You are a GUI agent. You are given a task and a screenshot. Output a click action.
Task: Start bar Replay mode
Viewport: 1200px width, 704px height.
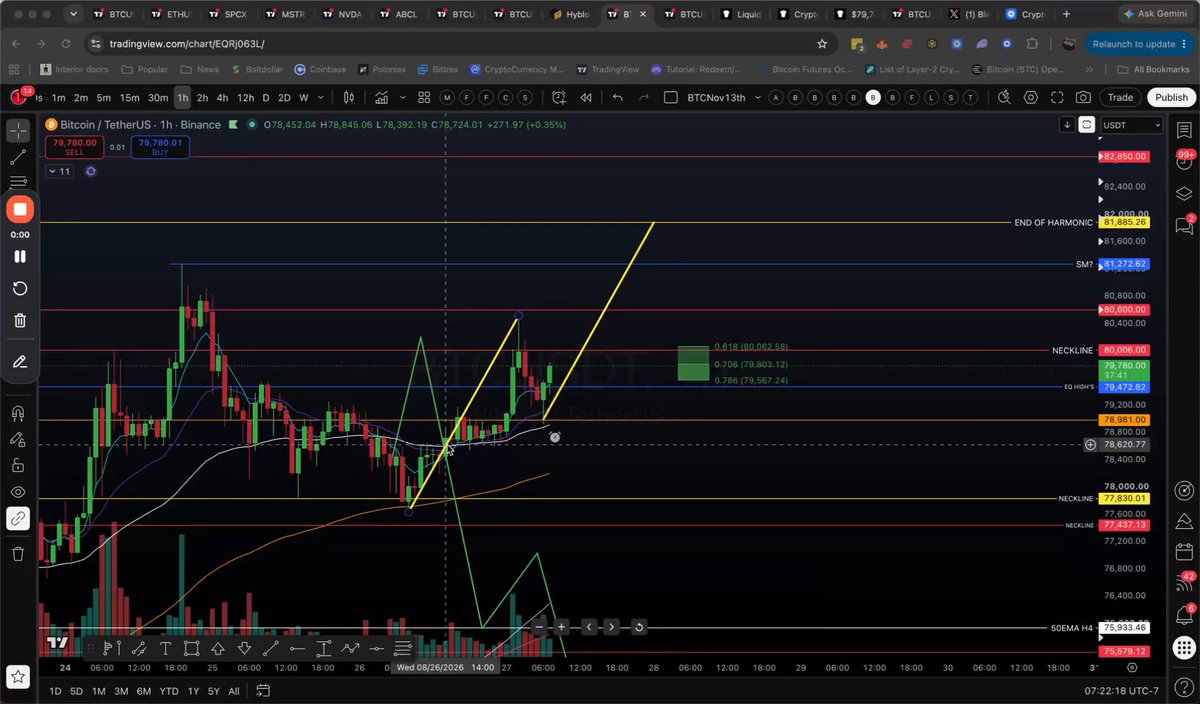pos(585,97)
